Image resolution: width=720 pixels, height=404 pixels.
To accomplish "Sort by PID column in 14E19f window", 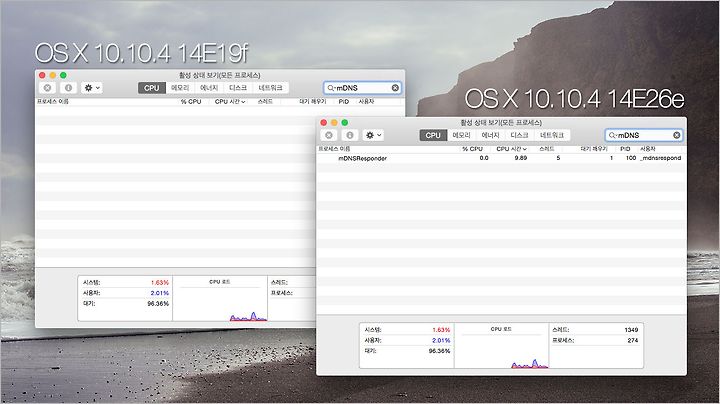I will pyautogui.click(x=343, y=101).
